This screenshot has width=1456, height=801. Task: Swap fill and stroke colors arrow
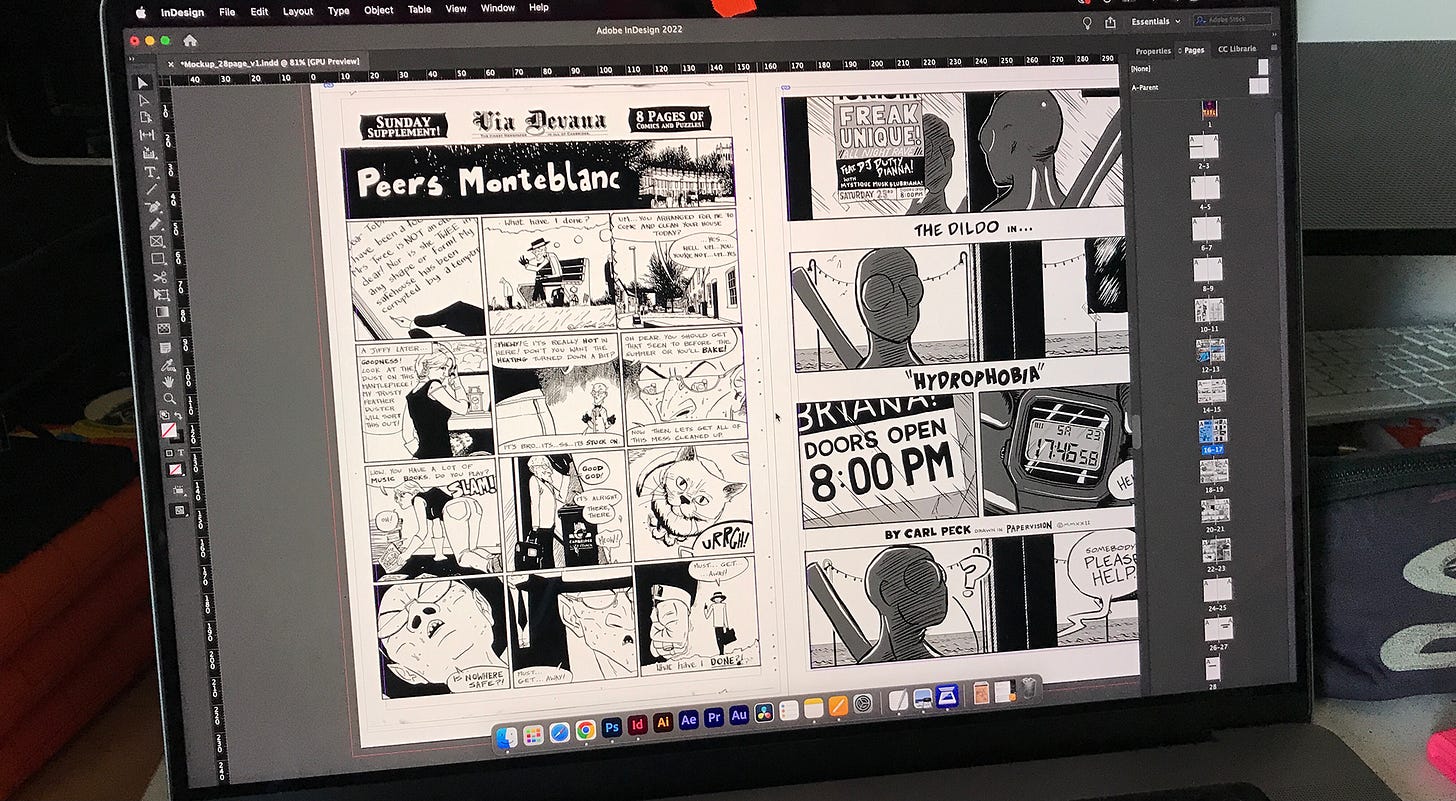(179, 415)
